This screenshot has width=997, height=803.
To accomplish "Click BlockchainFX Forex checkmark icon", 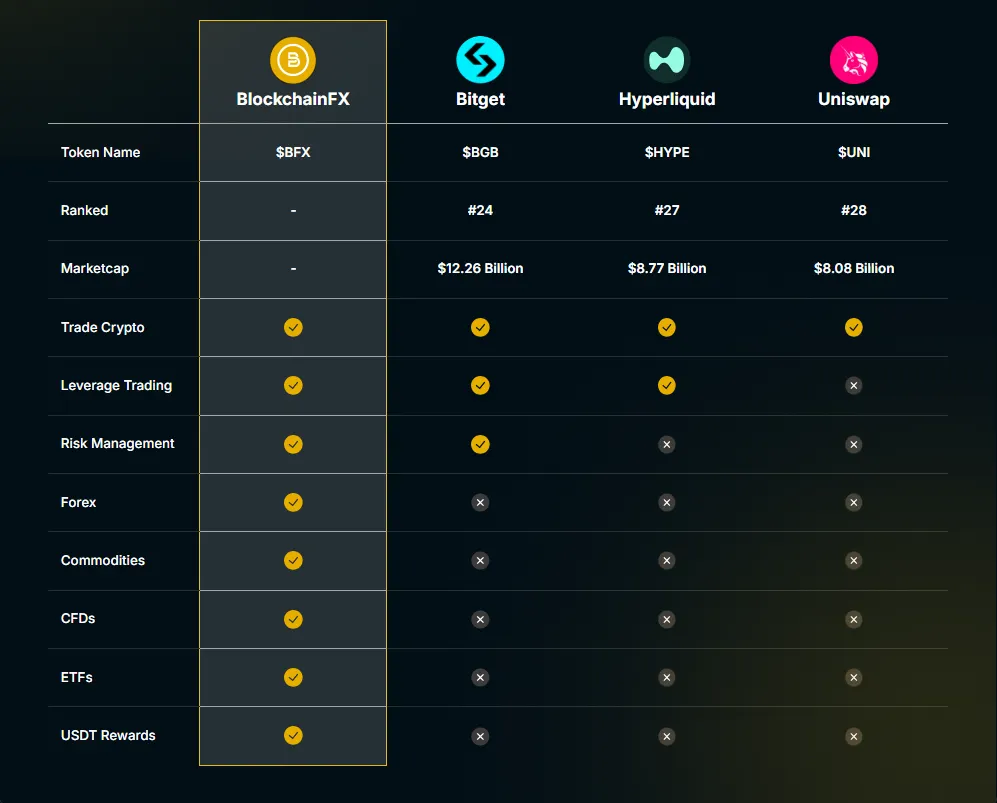I will (293, 502).
